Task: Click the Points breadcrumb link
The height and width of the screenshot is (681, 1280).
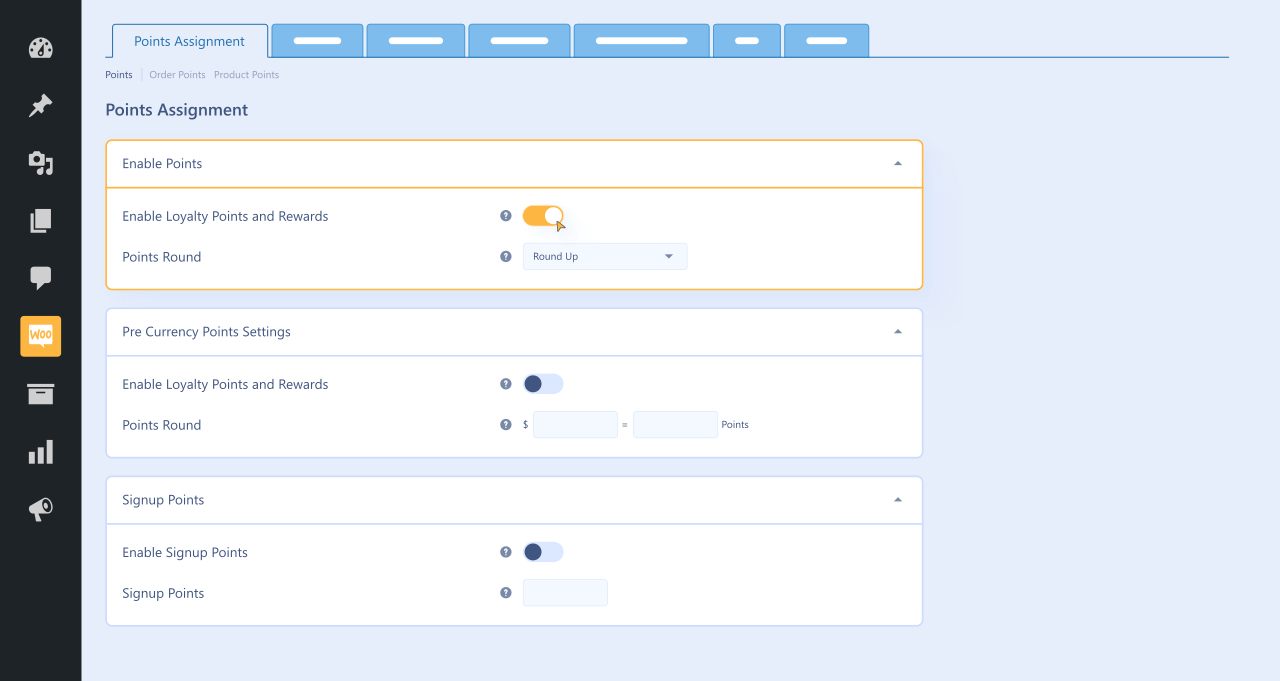Action: (118, 74)
